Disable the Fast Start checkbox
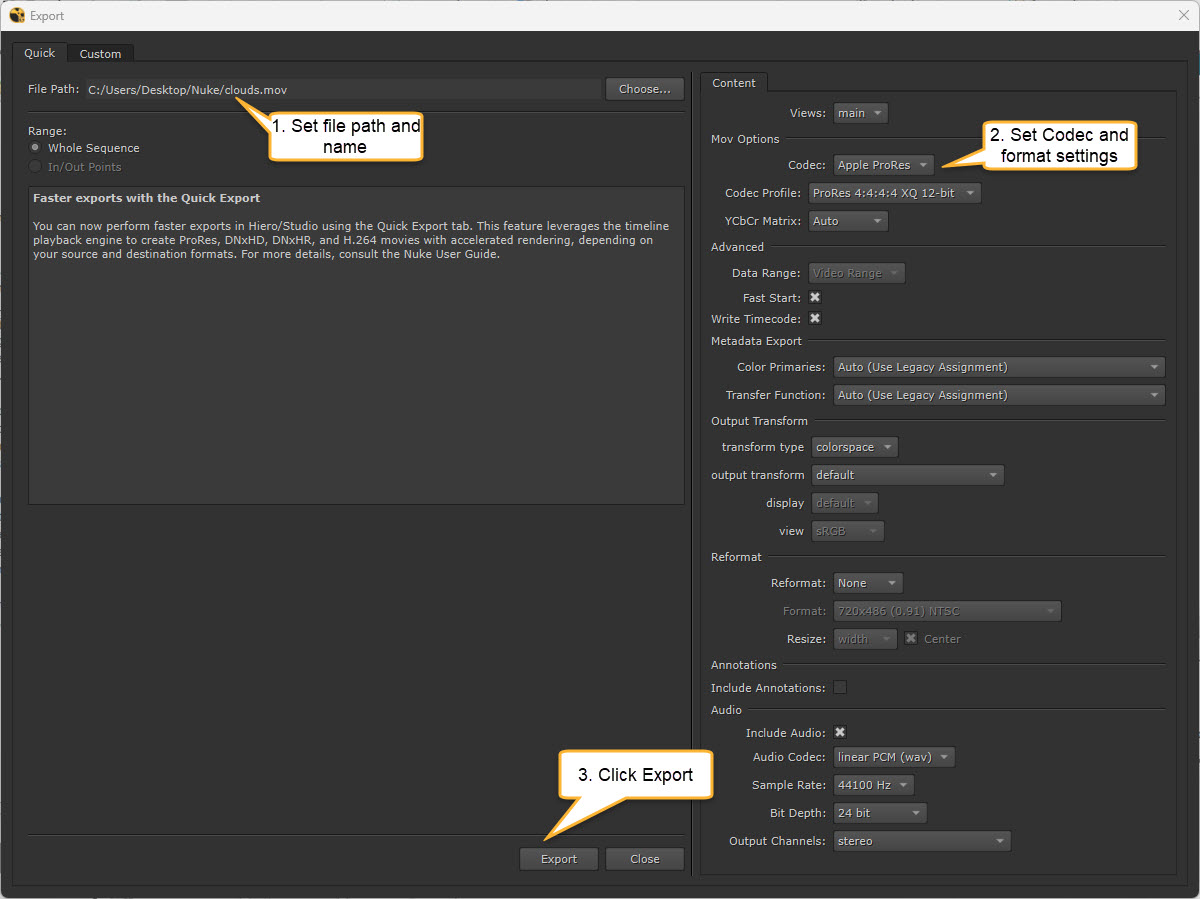 click(x=815, y=298)
